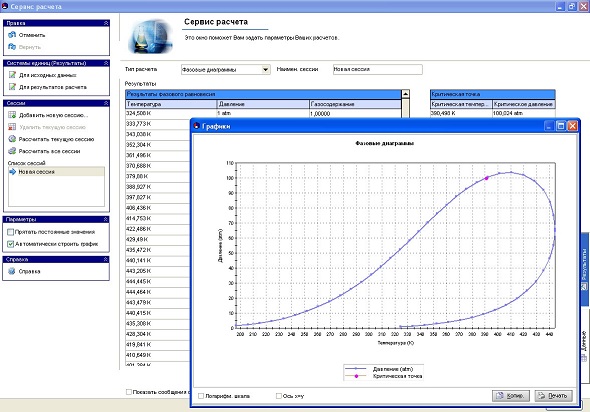Image resolution: width=590 pixels, height=412 pixels.
Task: Open the Тип расчета dropdown
Action: click(x=266, y=70)
